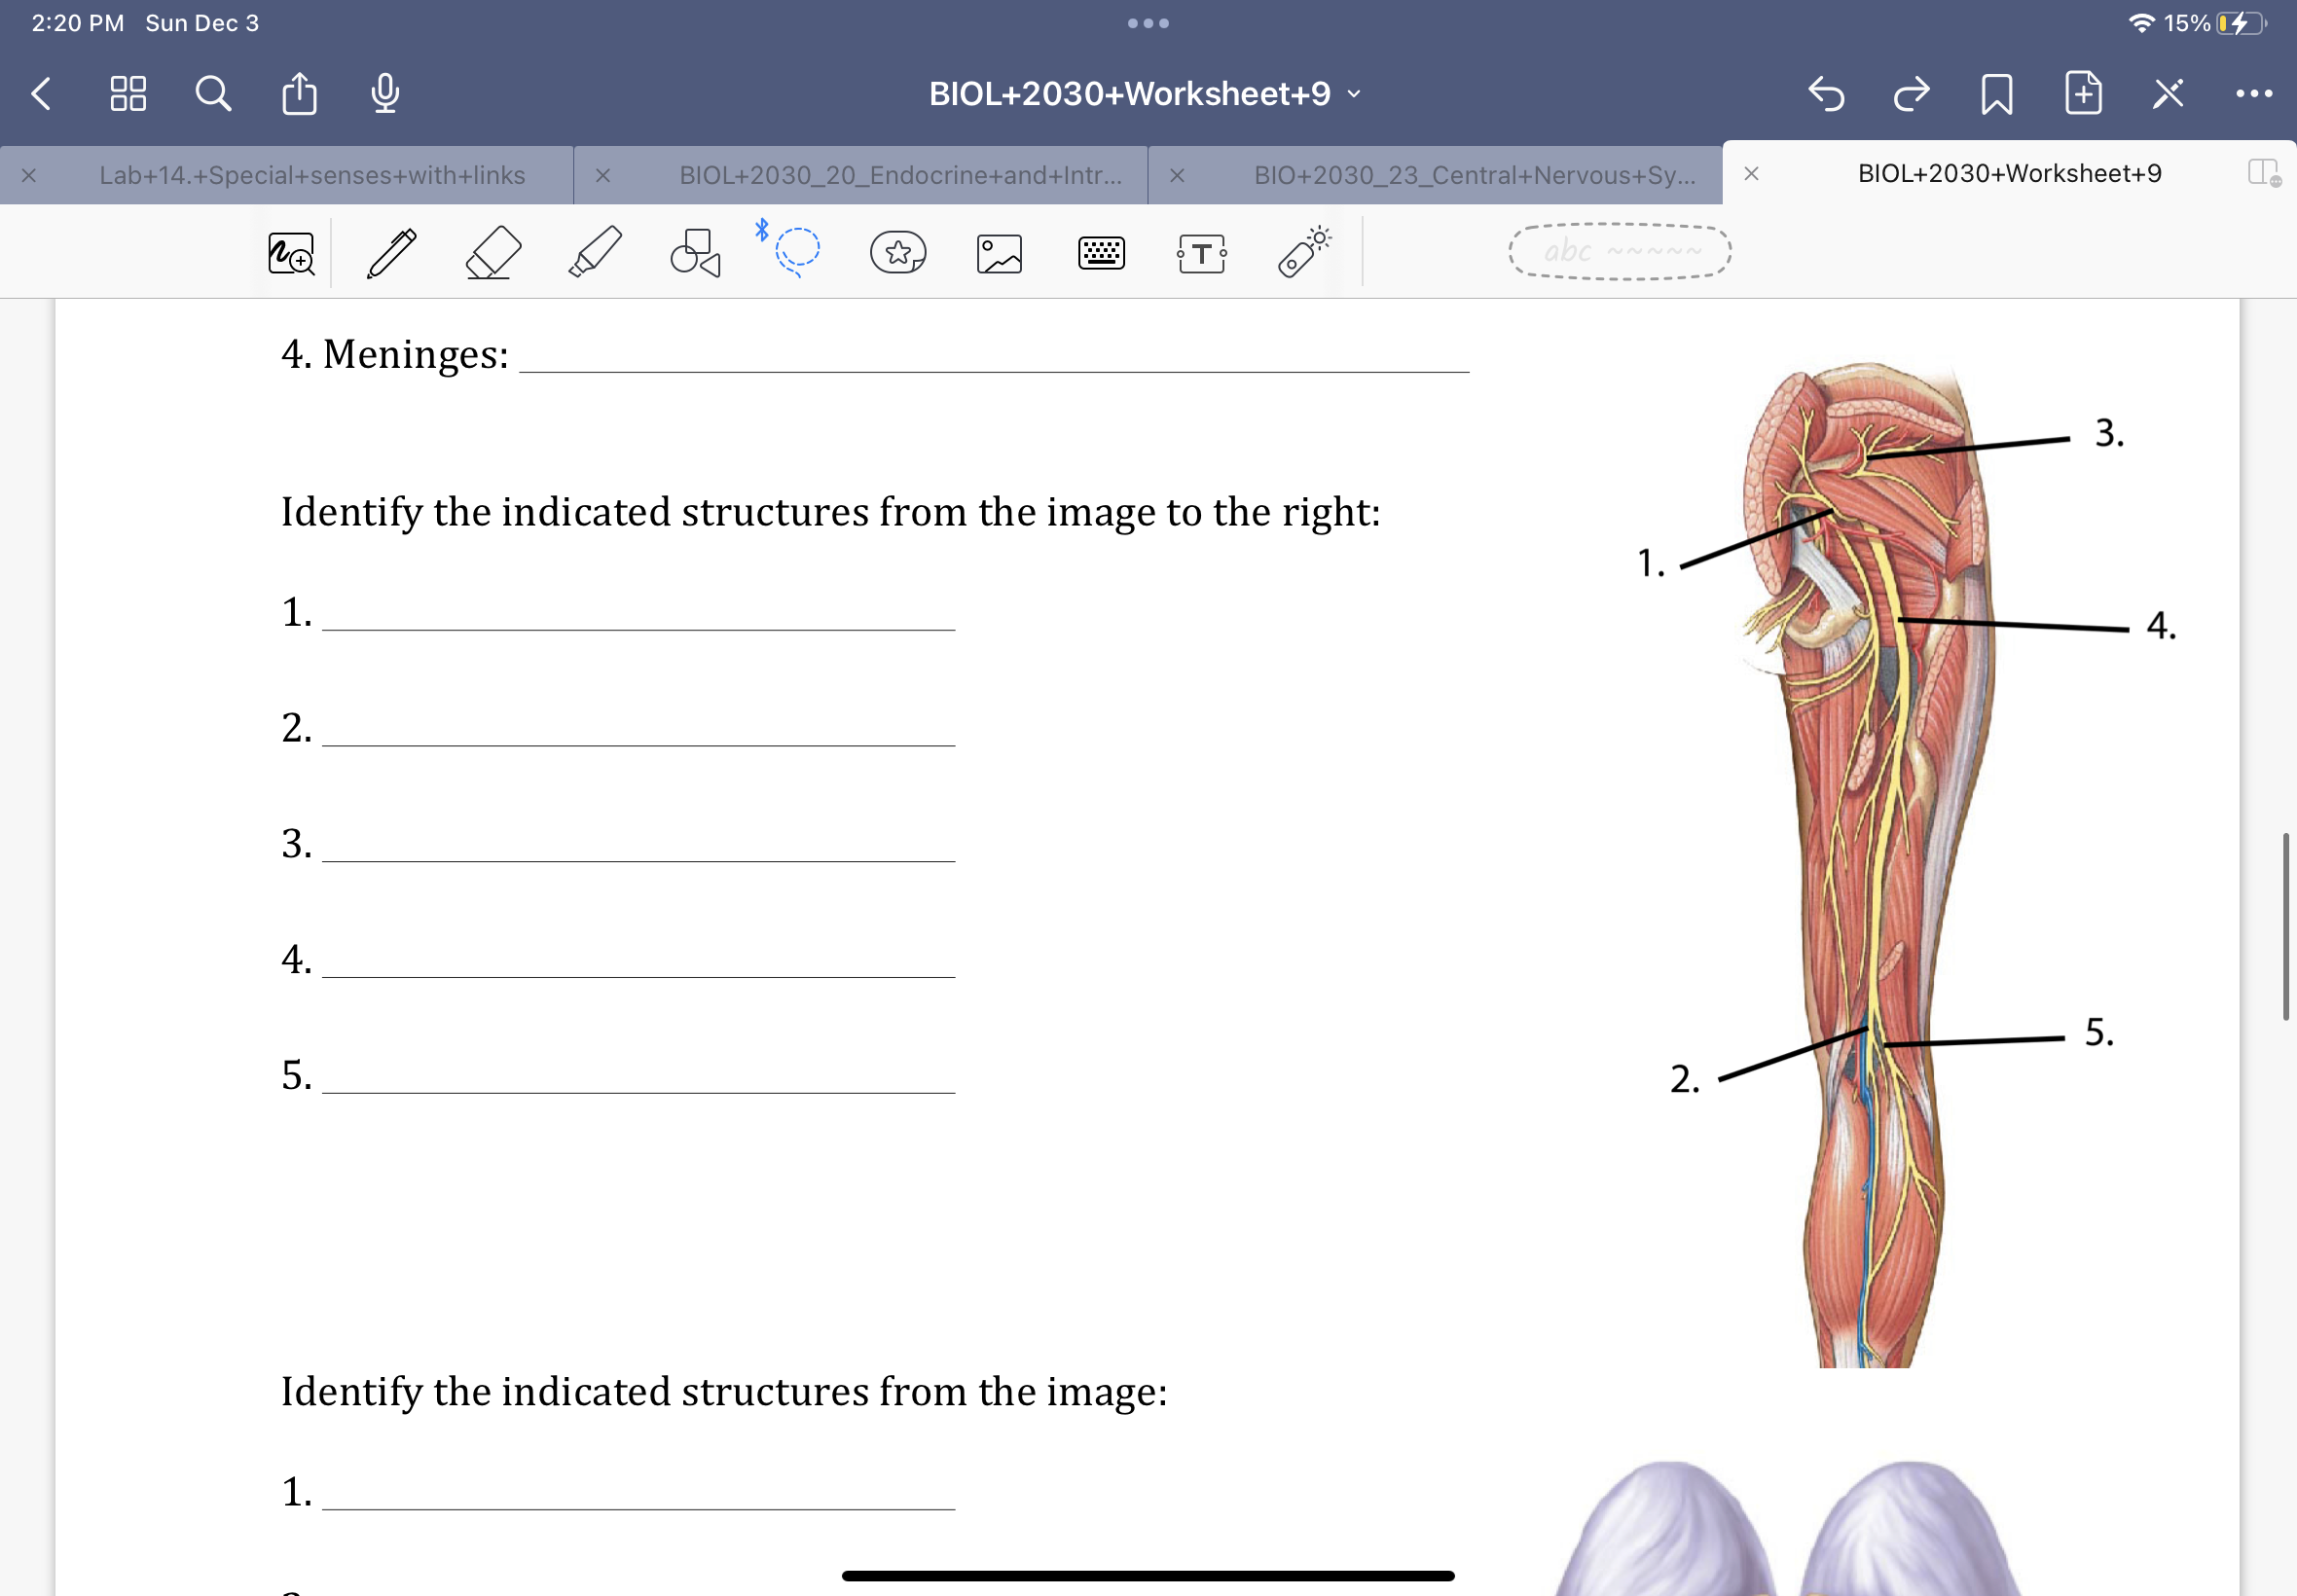Select the Highlighter tool
The image size is (2297, 1596).
click(592, 251)
